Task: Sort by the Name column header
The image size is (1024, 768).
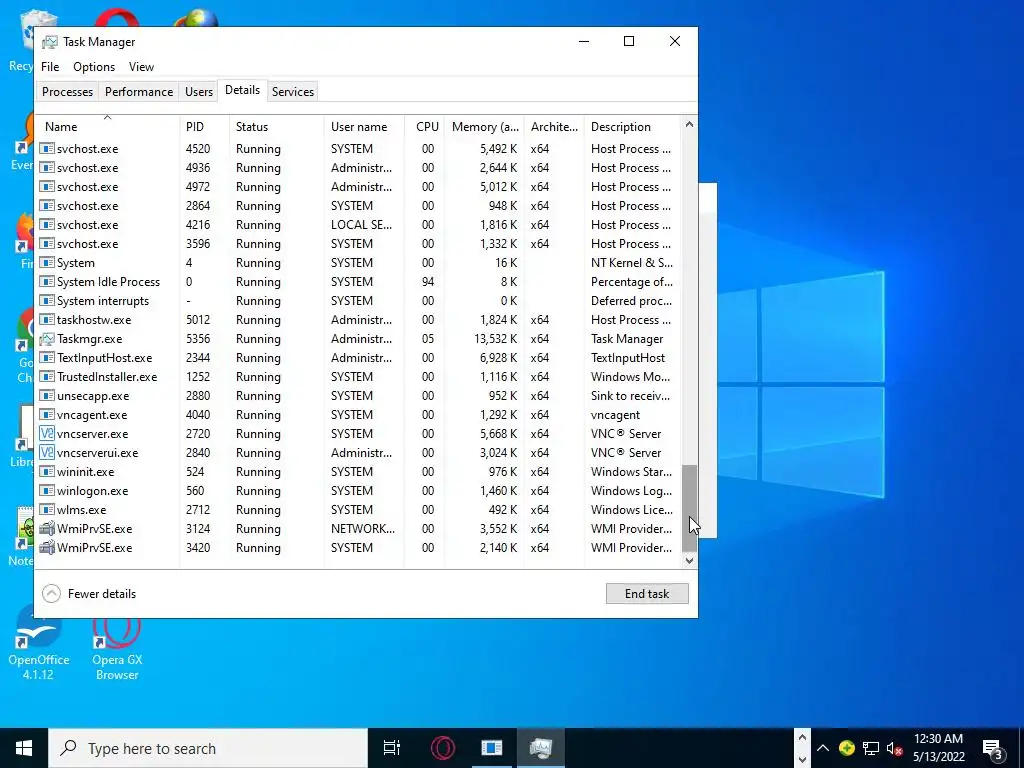Action: tap(108, 127)
